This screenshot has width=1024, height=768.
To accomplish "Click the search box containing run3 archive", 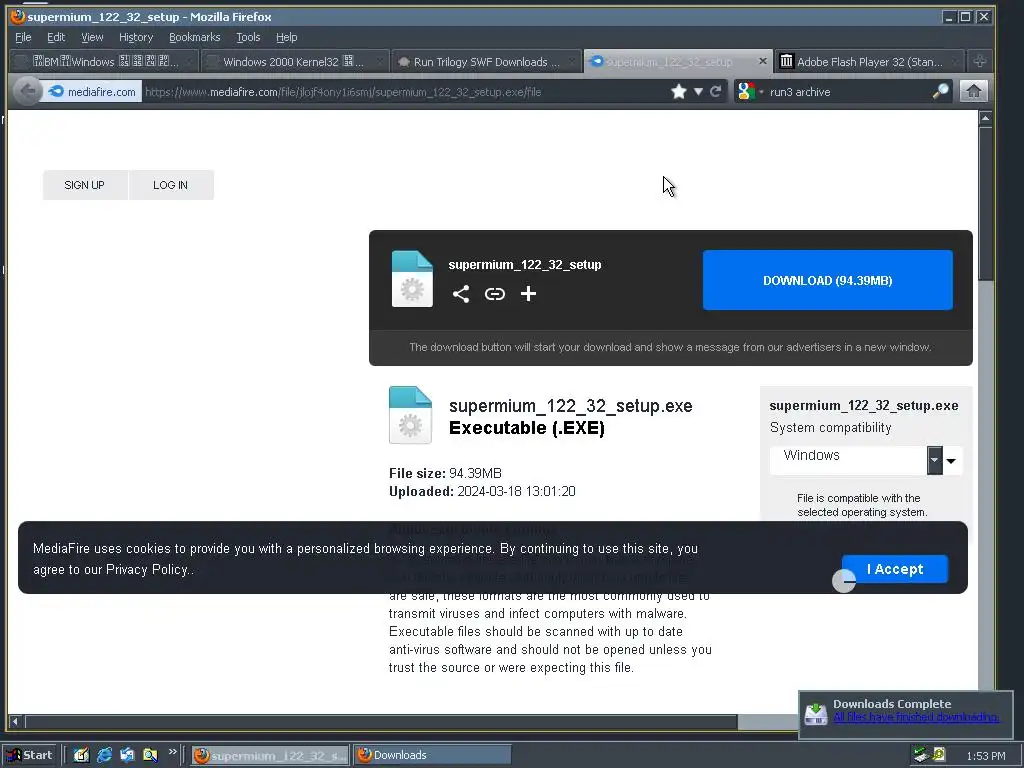I will (x=849, y=92).
